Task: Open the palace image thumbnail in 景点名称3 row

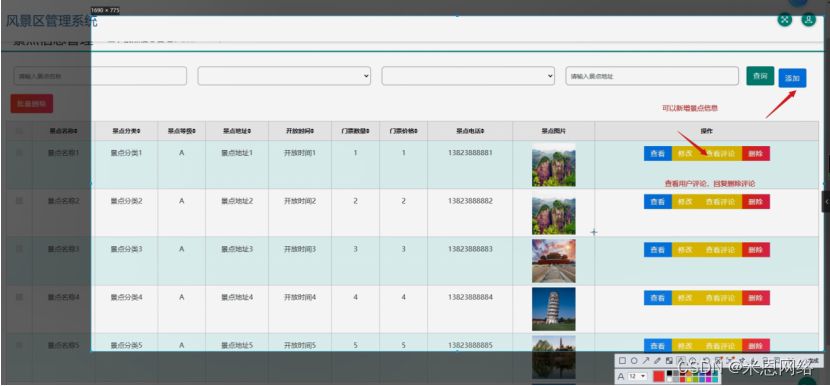Action: pyautogui.click(x=554, y=261)
